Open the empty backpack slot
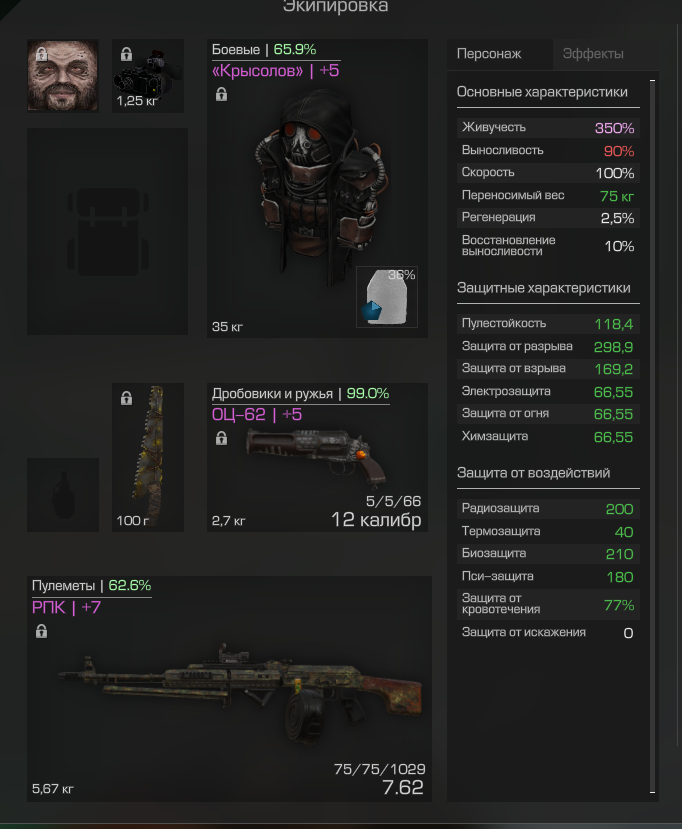682x829 pixels. pyautogui.click(x=107, y=231)
